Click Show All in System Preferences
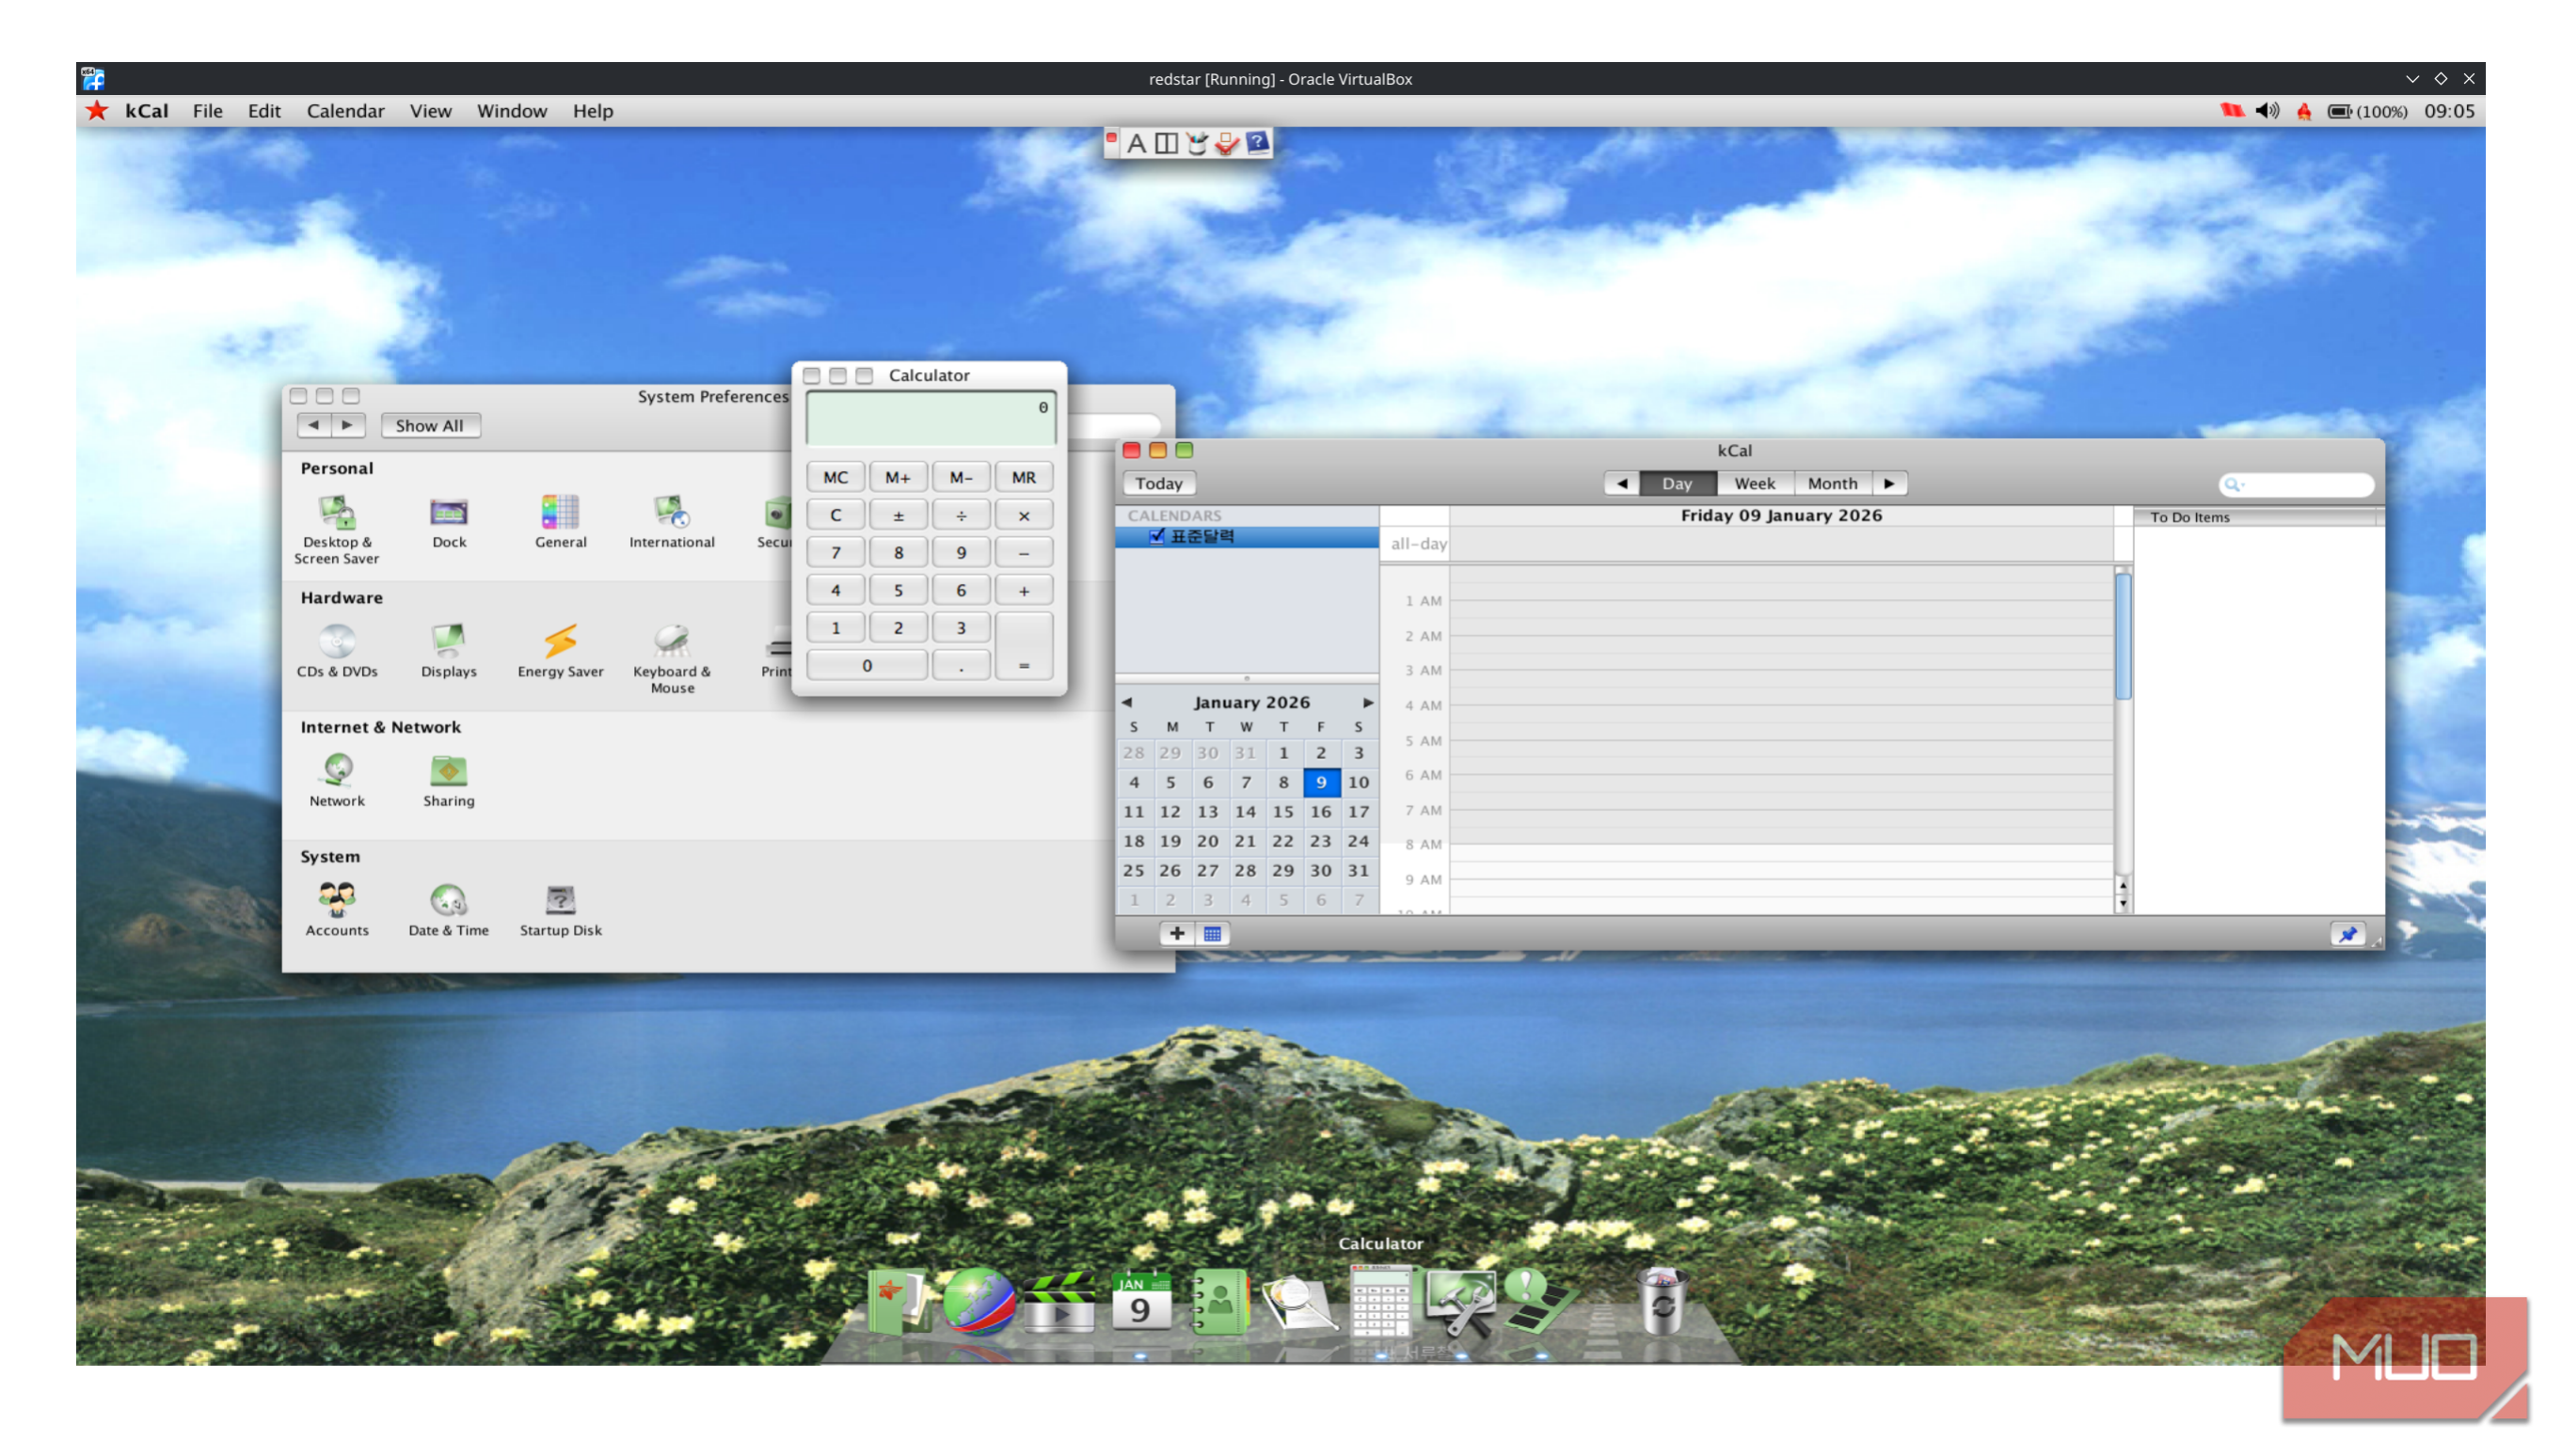Image resolution: width=2562 pixels, height=1456 pixels. click(429, 425)
